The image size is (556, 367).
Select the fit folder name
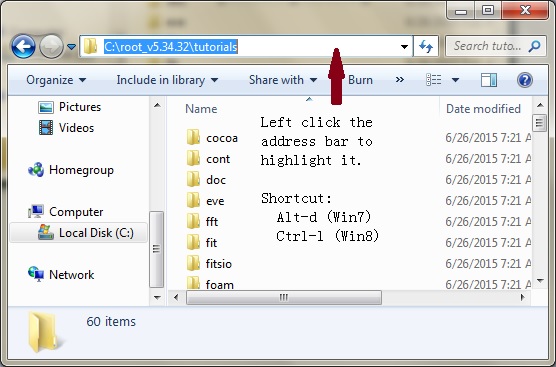coord(211,243)
